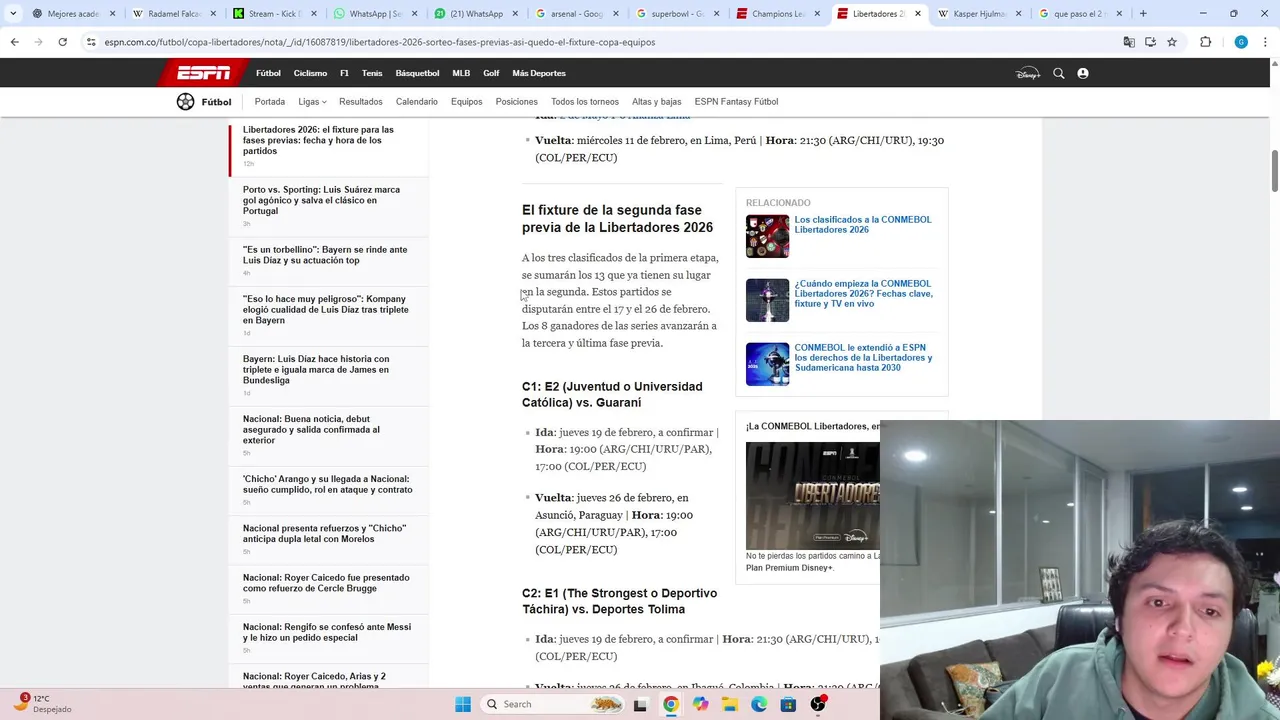This screenshot has height=720, width=1280.
Task: Open 'Es un torbellino: Bayern' article
Action: click(325, 255)
